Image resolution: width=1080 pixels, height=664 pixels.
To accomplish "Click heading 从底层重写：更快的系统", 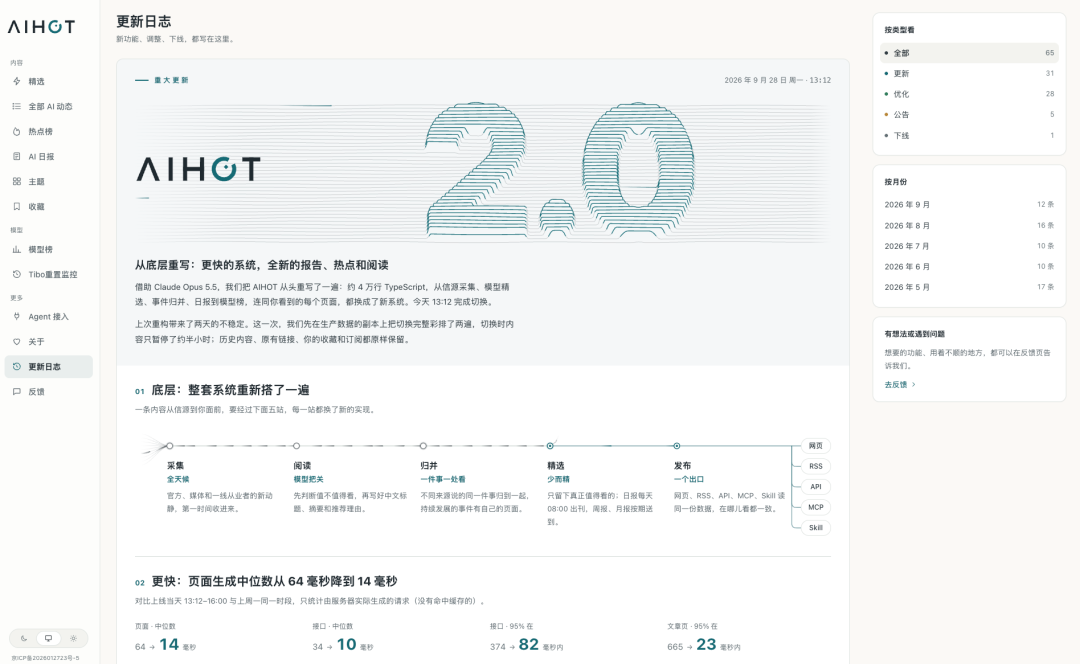I will (x=262, y=265).
